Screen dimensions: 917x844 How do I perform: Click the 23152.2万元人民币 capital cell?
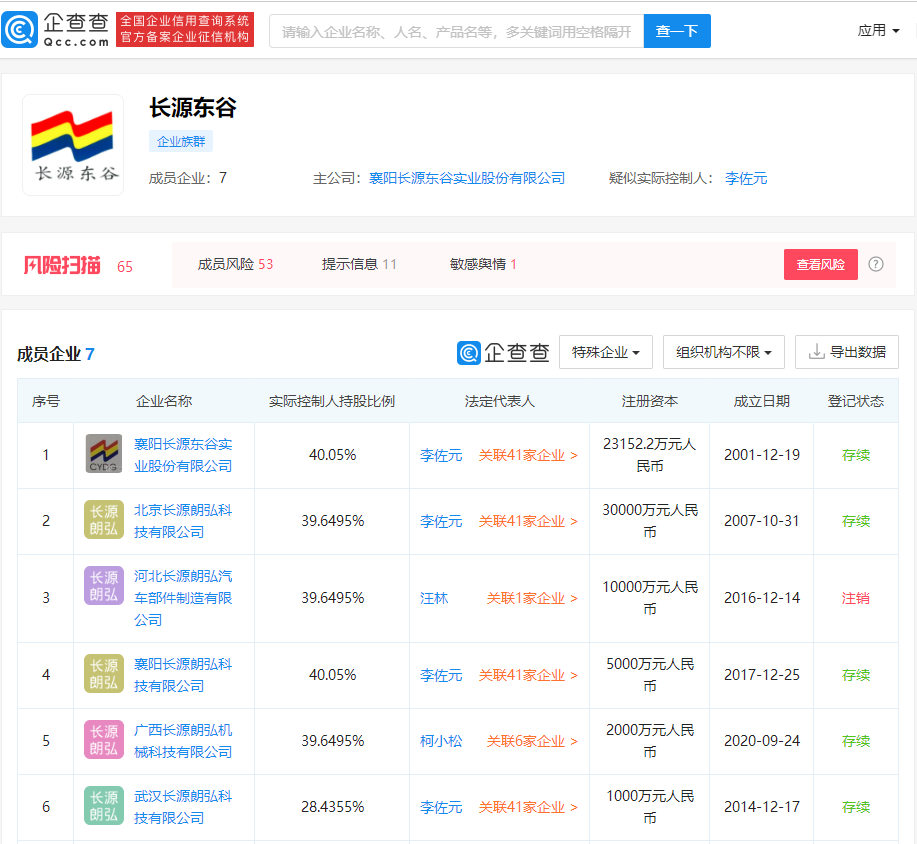[x=650, y=455]
